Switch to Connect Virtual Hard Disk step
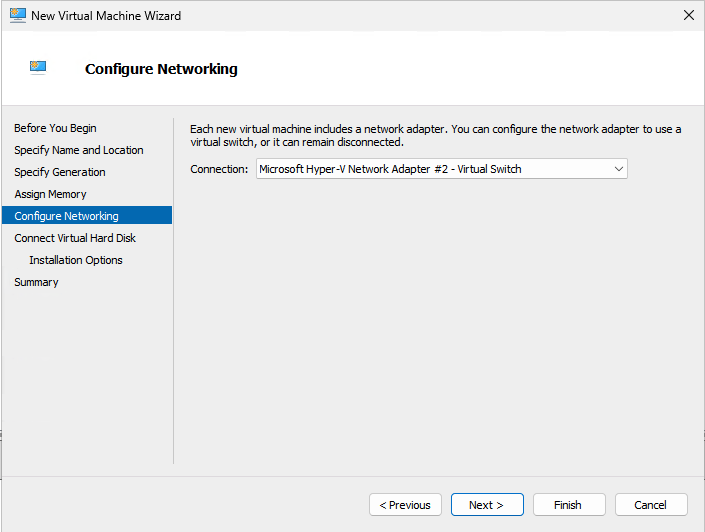The image size is (705, 532). 75,238
